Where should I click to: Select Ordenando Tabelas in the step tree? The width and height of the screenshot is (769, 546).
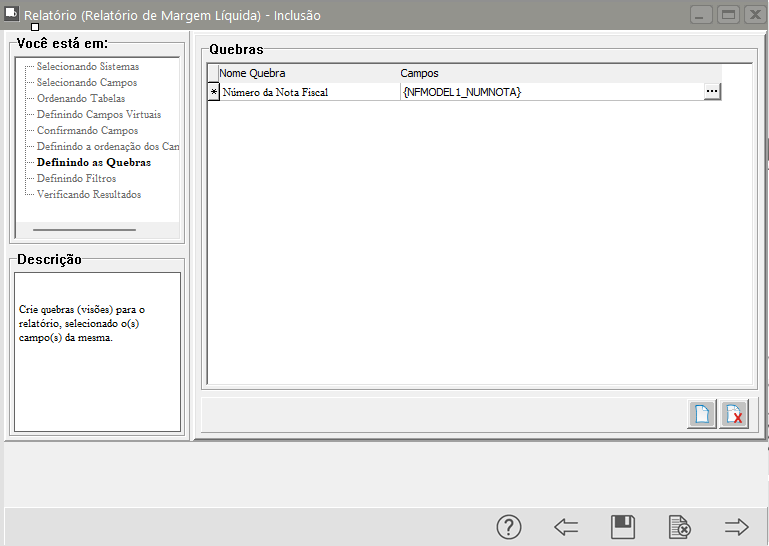tap(81, 98)
